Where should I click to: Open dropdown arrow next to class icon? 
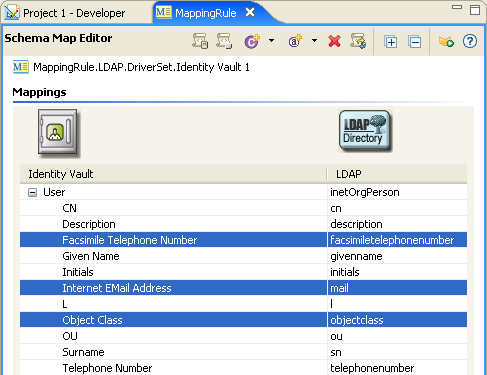coord(272,41)
